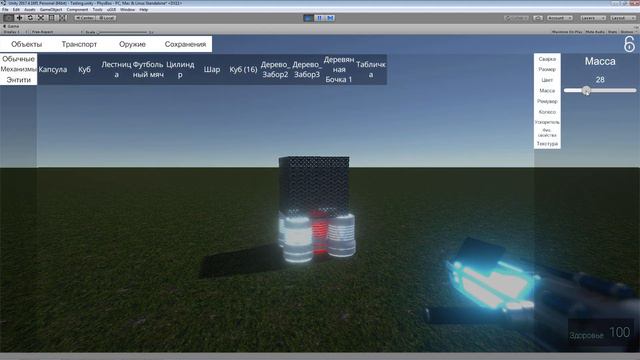640x360 pixels.
Task: Select the Цвет tool option
Action: 547,80
